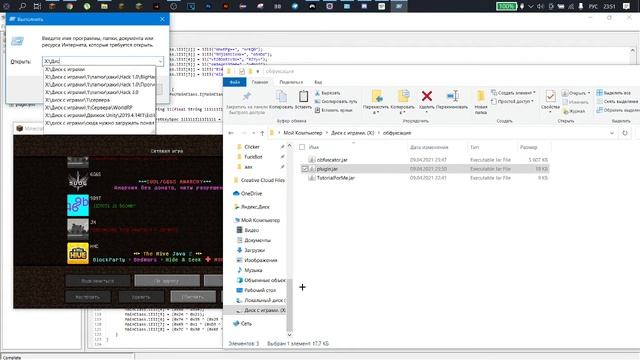Click the Move to (Переместить в) folder icon
640x360 pixels.
click(377, 96)
